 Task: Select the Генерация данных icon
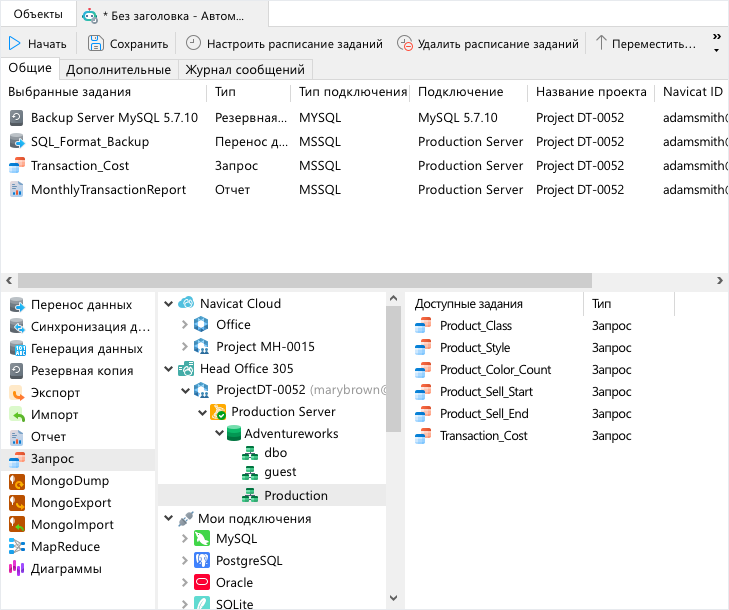point(17,349)
